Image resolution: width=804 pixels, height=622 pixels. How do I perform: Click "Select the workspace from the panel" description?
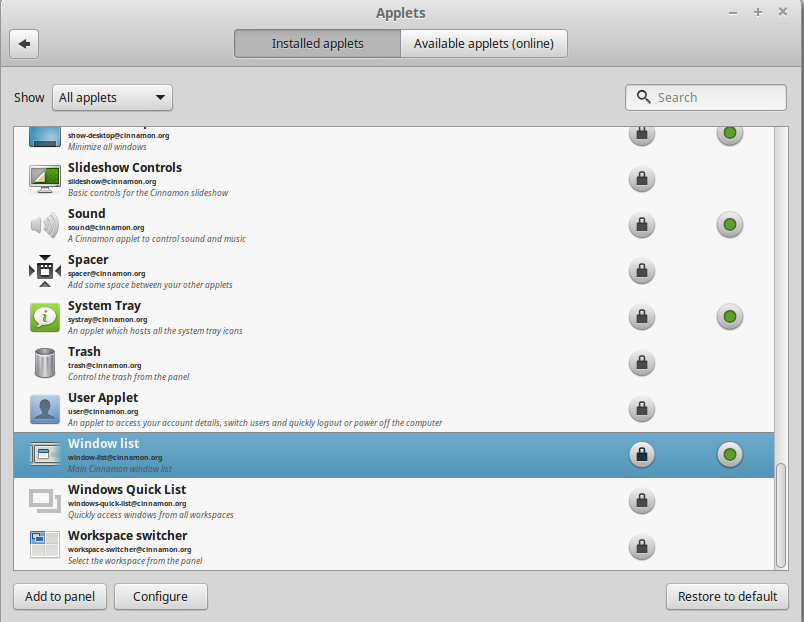click(135, 561)
